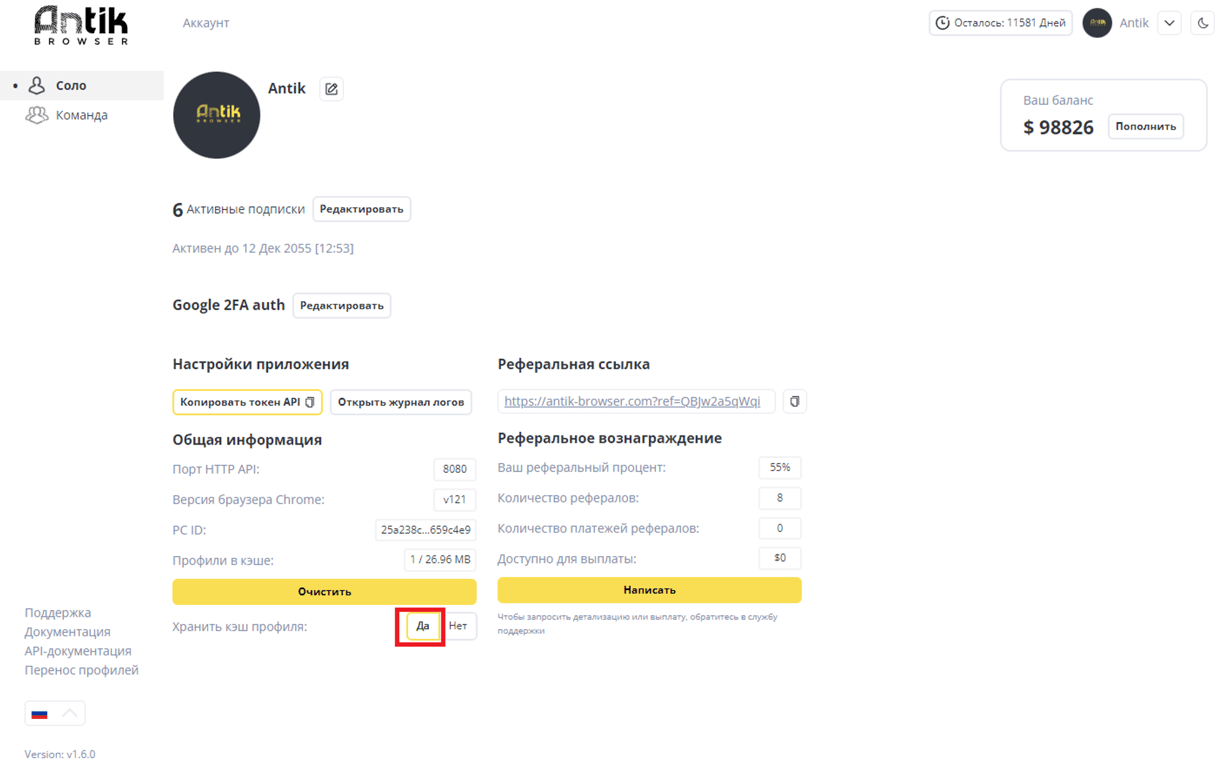The width and height of the screenshot is (1224, 768).
Task: Click the balance amount $ 98826
Action: tap(1058, 127)
